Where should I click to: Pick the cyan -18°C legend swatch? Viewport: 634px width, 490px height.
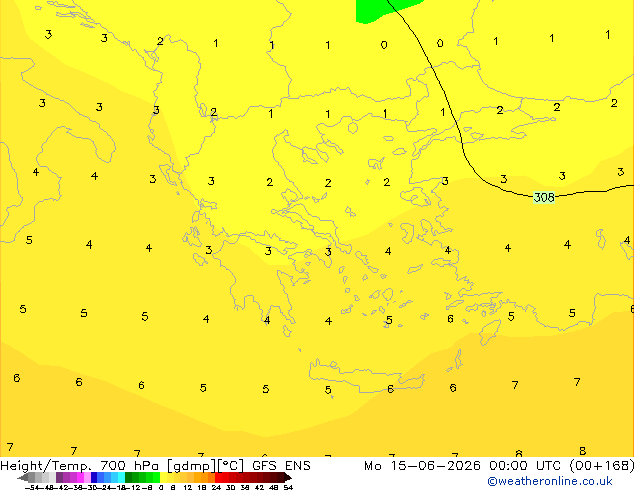122,477
